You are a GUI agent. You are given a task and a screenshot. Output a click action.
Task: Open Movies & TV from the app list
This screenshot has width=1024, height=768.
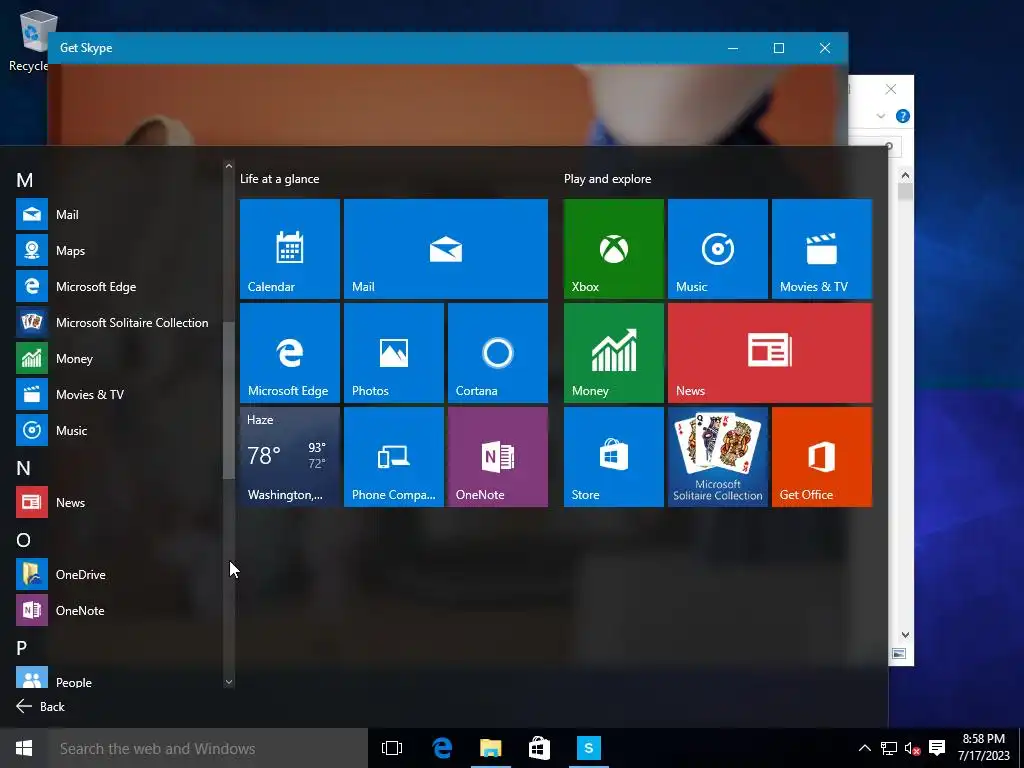coord(118,394)
